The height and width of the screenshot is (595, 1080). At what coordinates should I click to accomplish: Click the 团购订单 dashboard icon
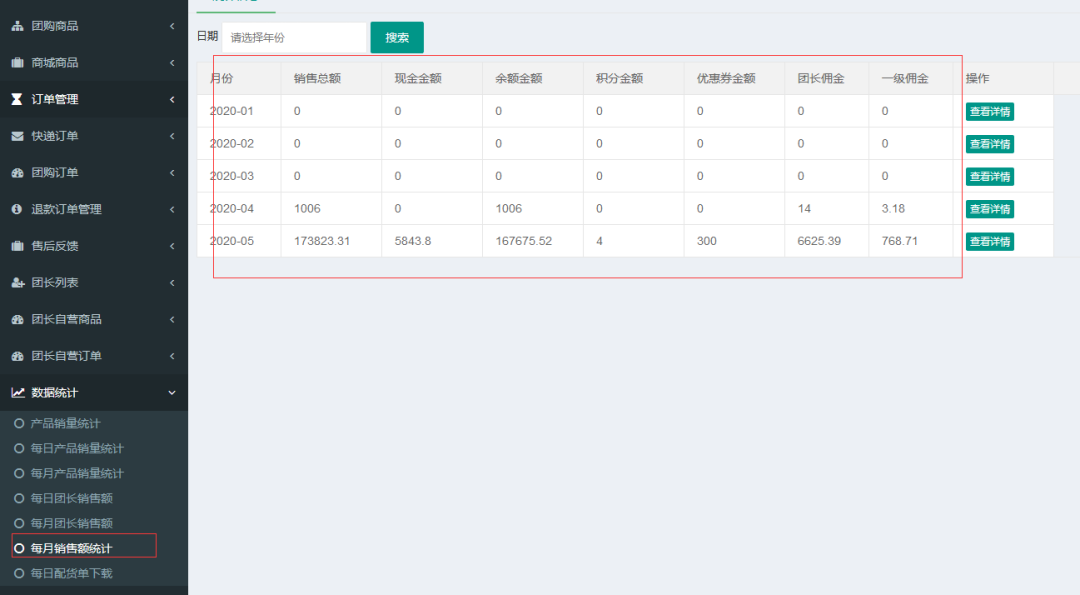point(17,173)
